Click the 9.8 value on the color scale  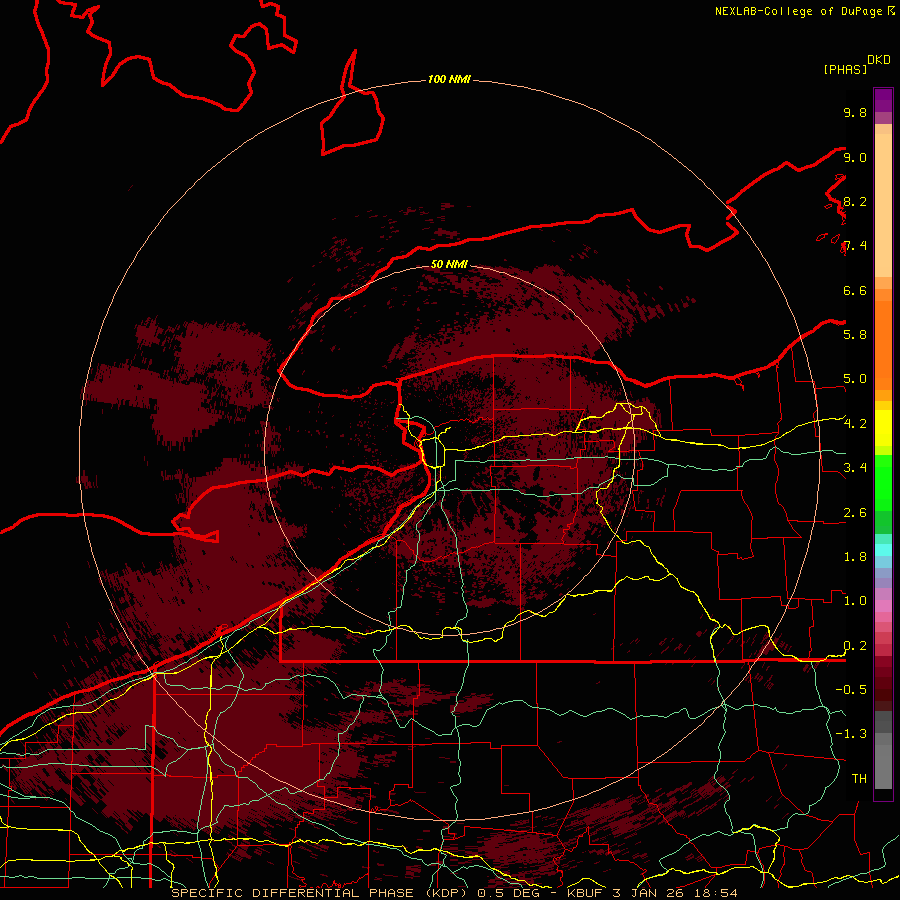855,112
